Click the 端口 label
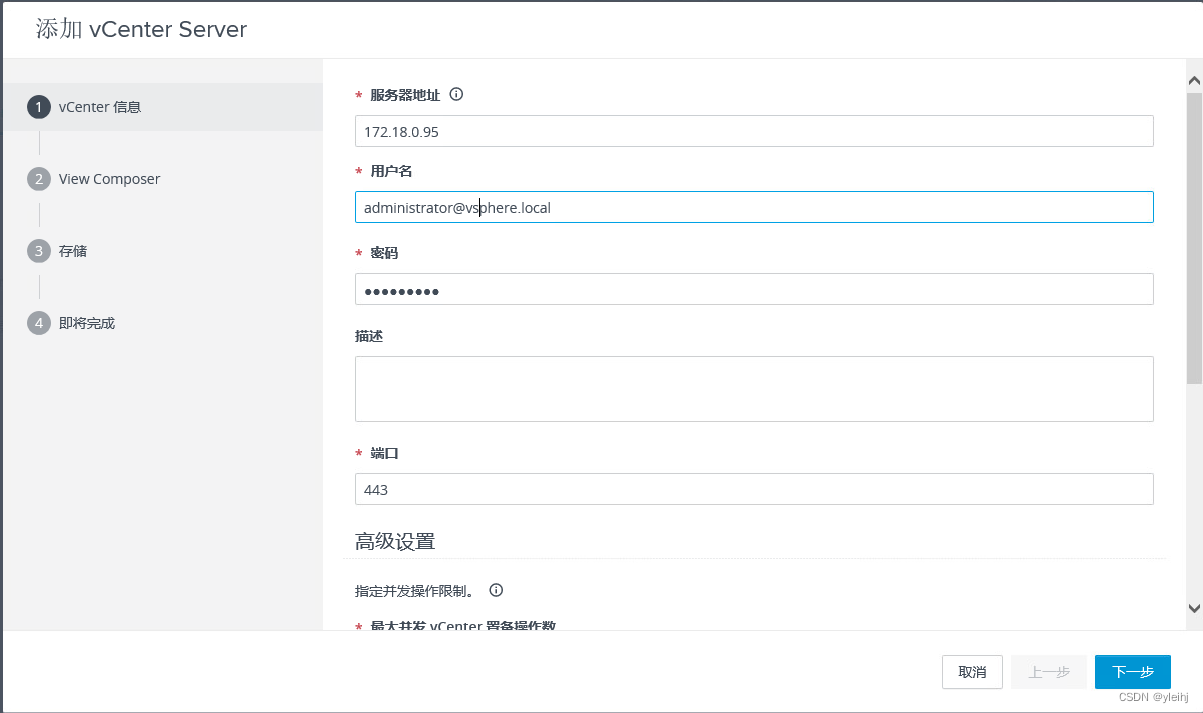 point(384,453)
